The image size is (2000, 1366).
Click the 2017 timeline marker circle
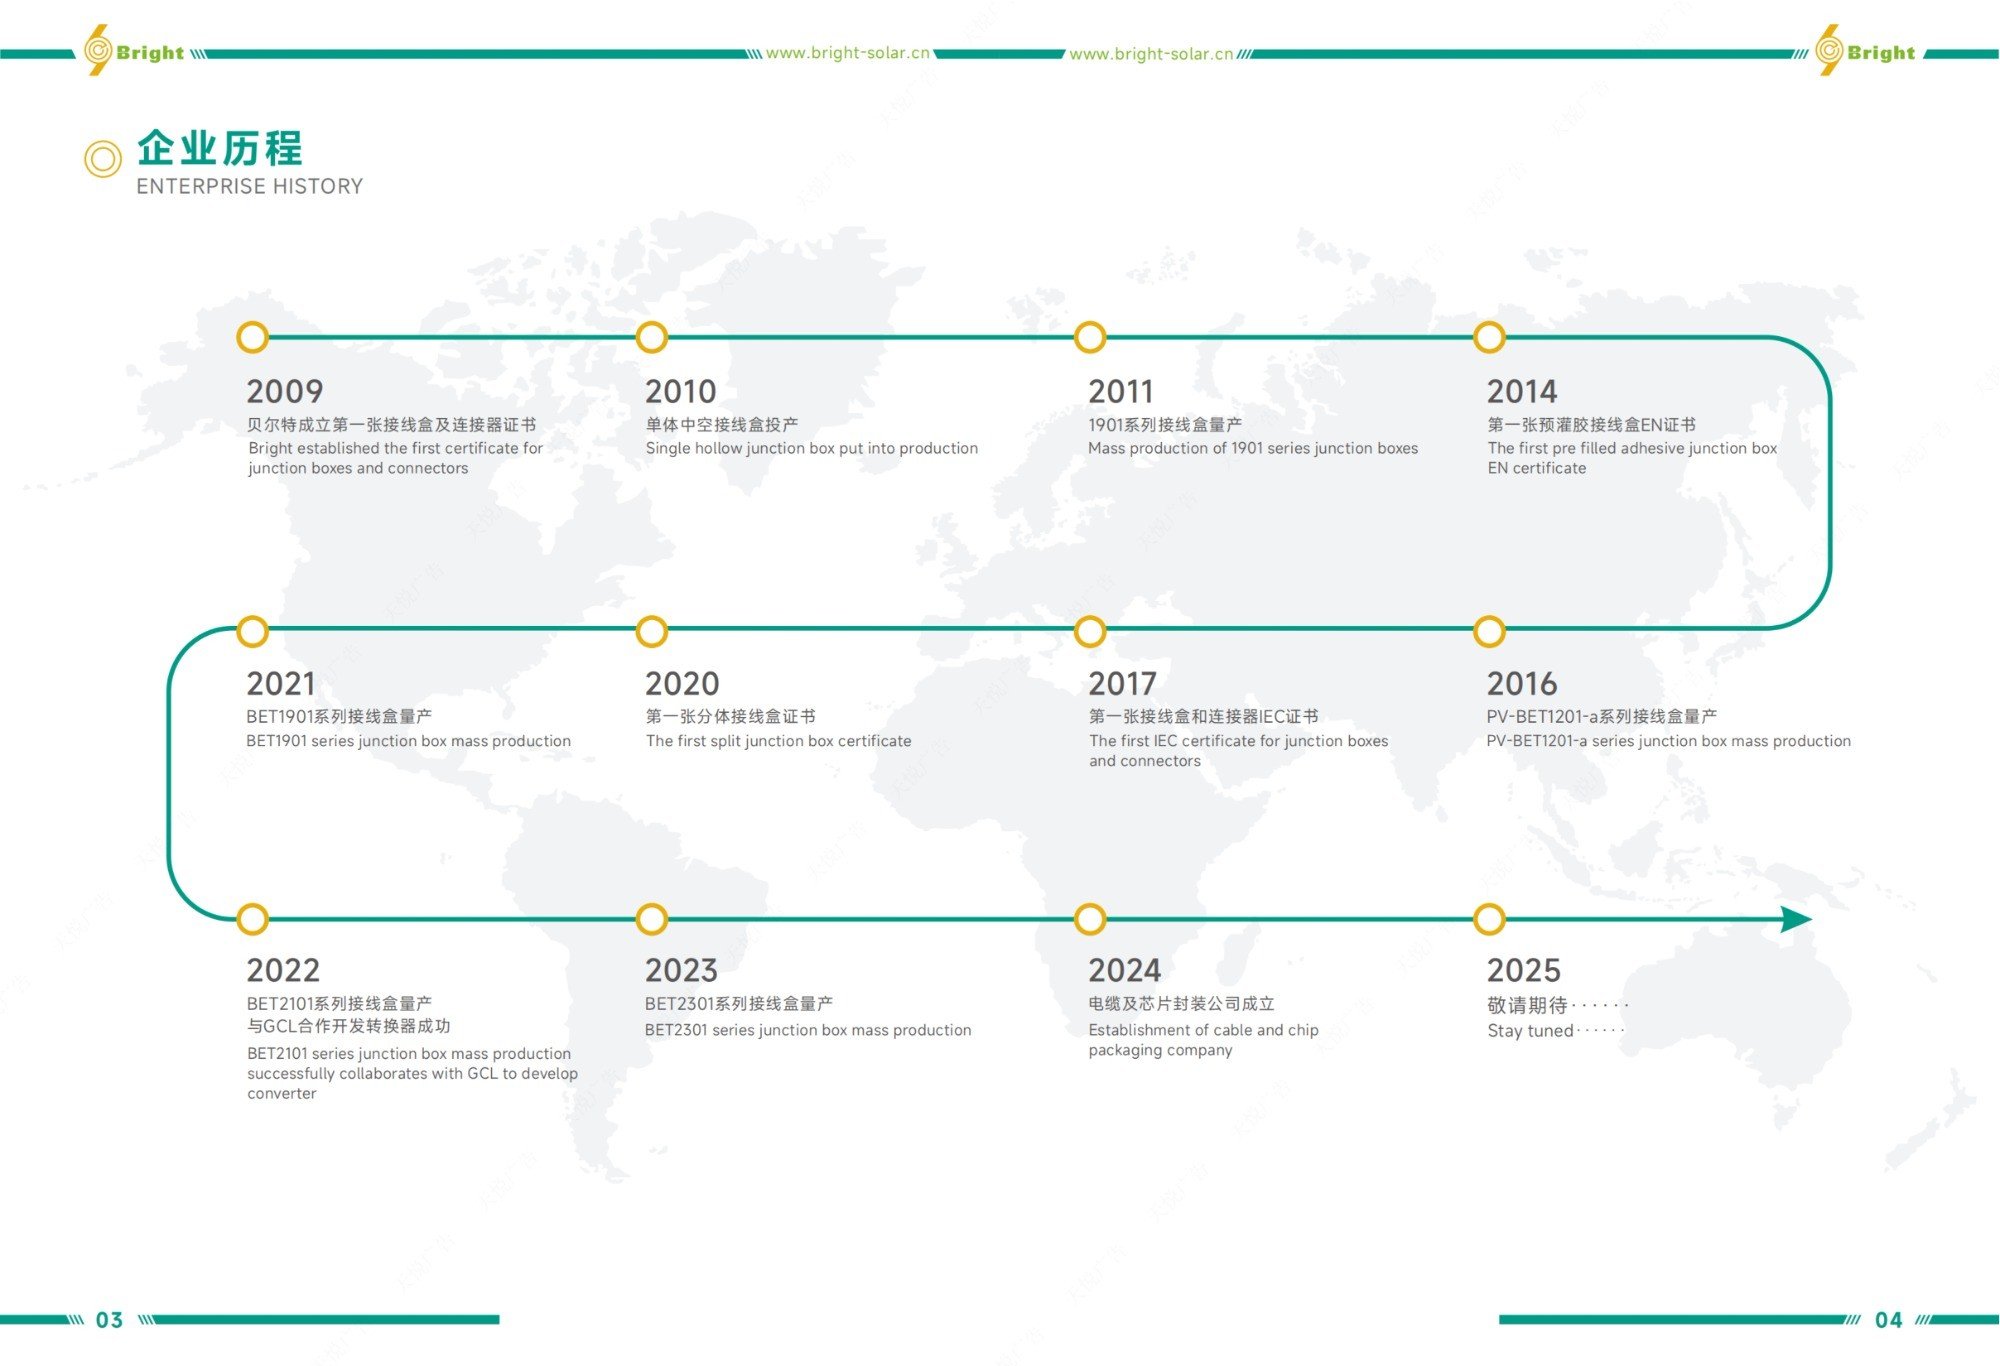1089,631
